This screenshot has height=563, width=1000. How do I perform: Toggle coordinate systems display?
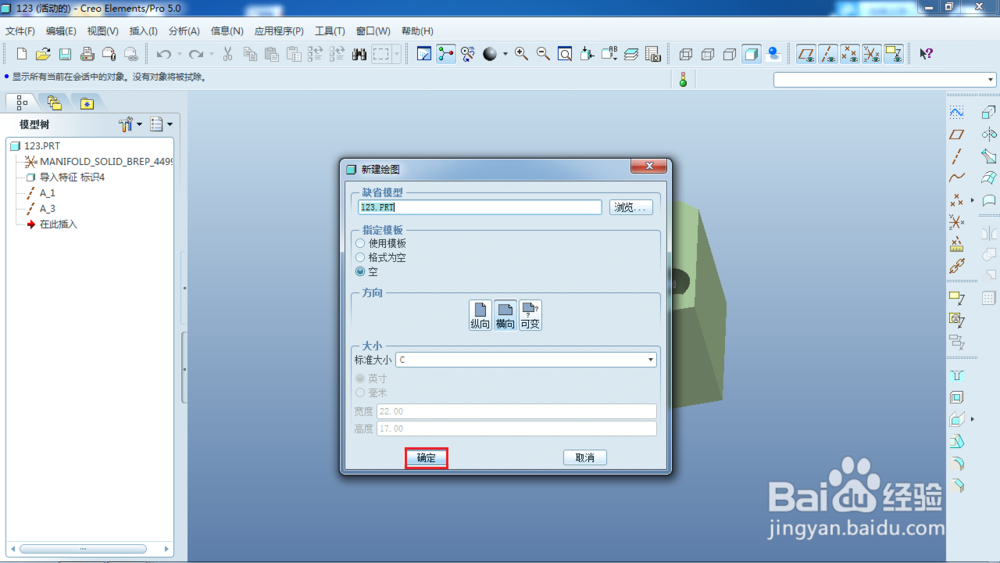871,54
